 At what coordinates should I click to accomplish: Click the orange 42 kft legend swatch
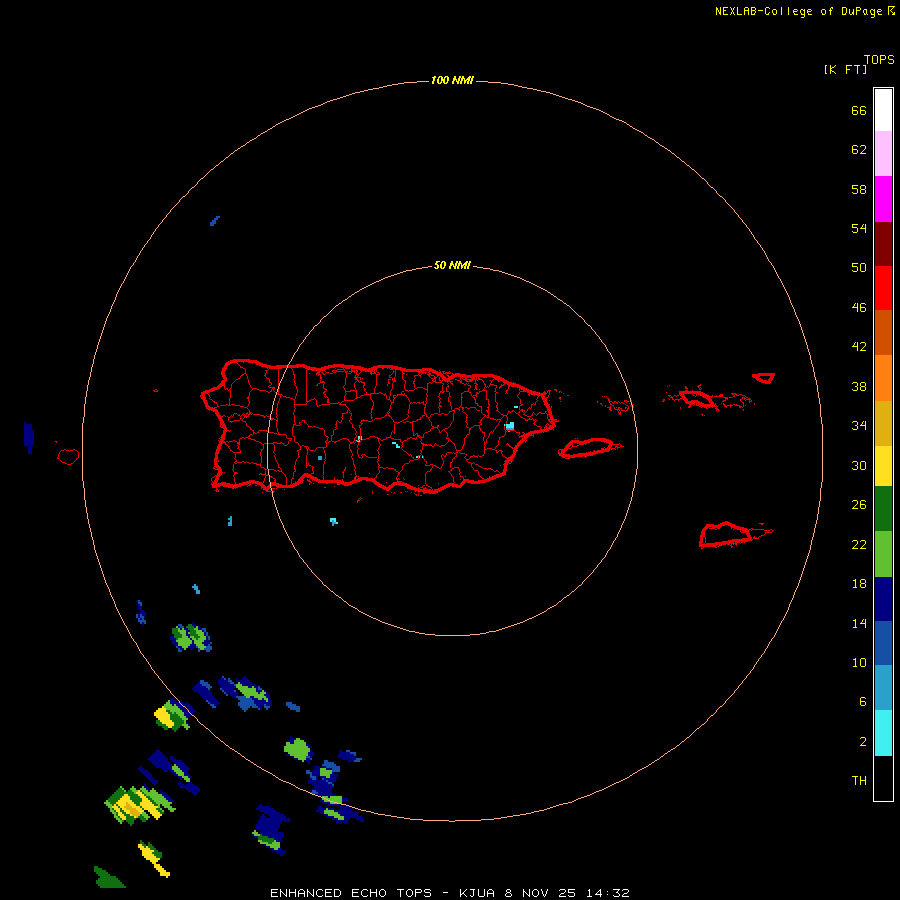883,378
